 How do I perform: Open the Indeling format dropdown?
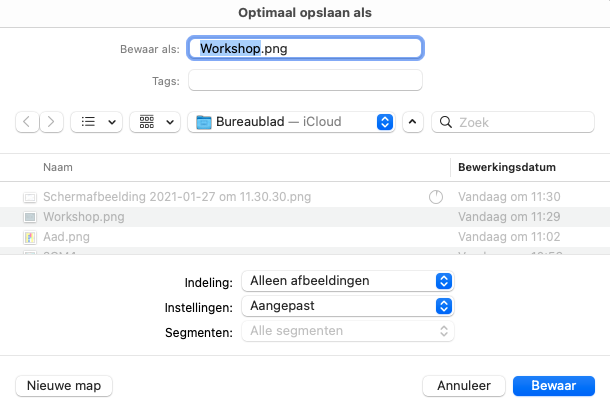[348, 281]
